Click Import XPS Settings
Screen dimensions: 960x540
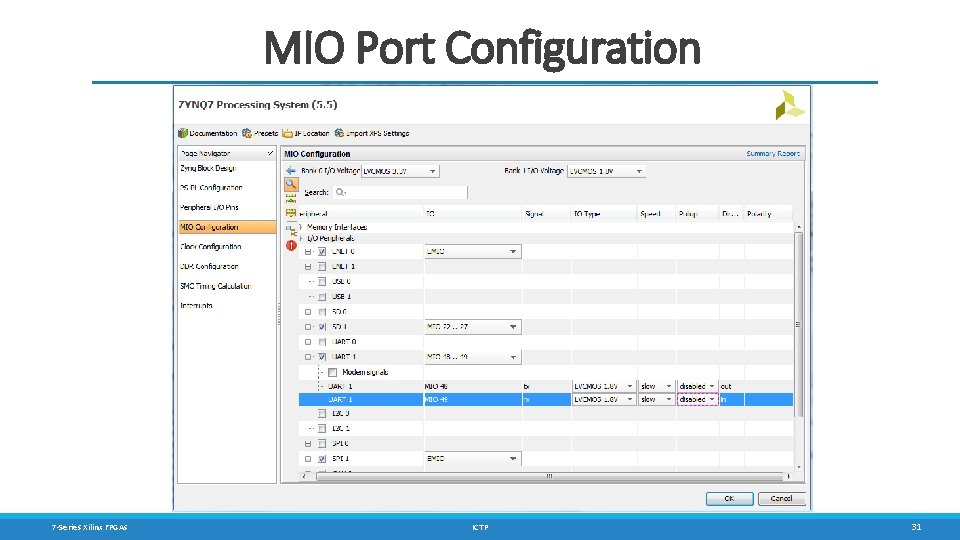[372, 133]
